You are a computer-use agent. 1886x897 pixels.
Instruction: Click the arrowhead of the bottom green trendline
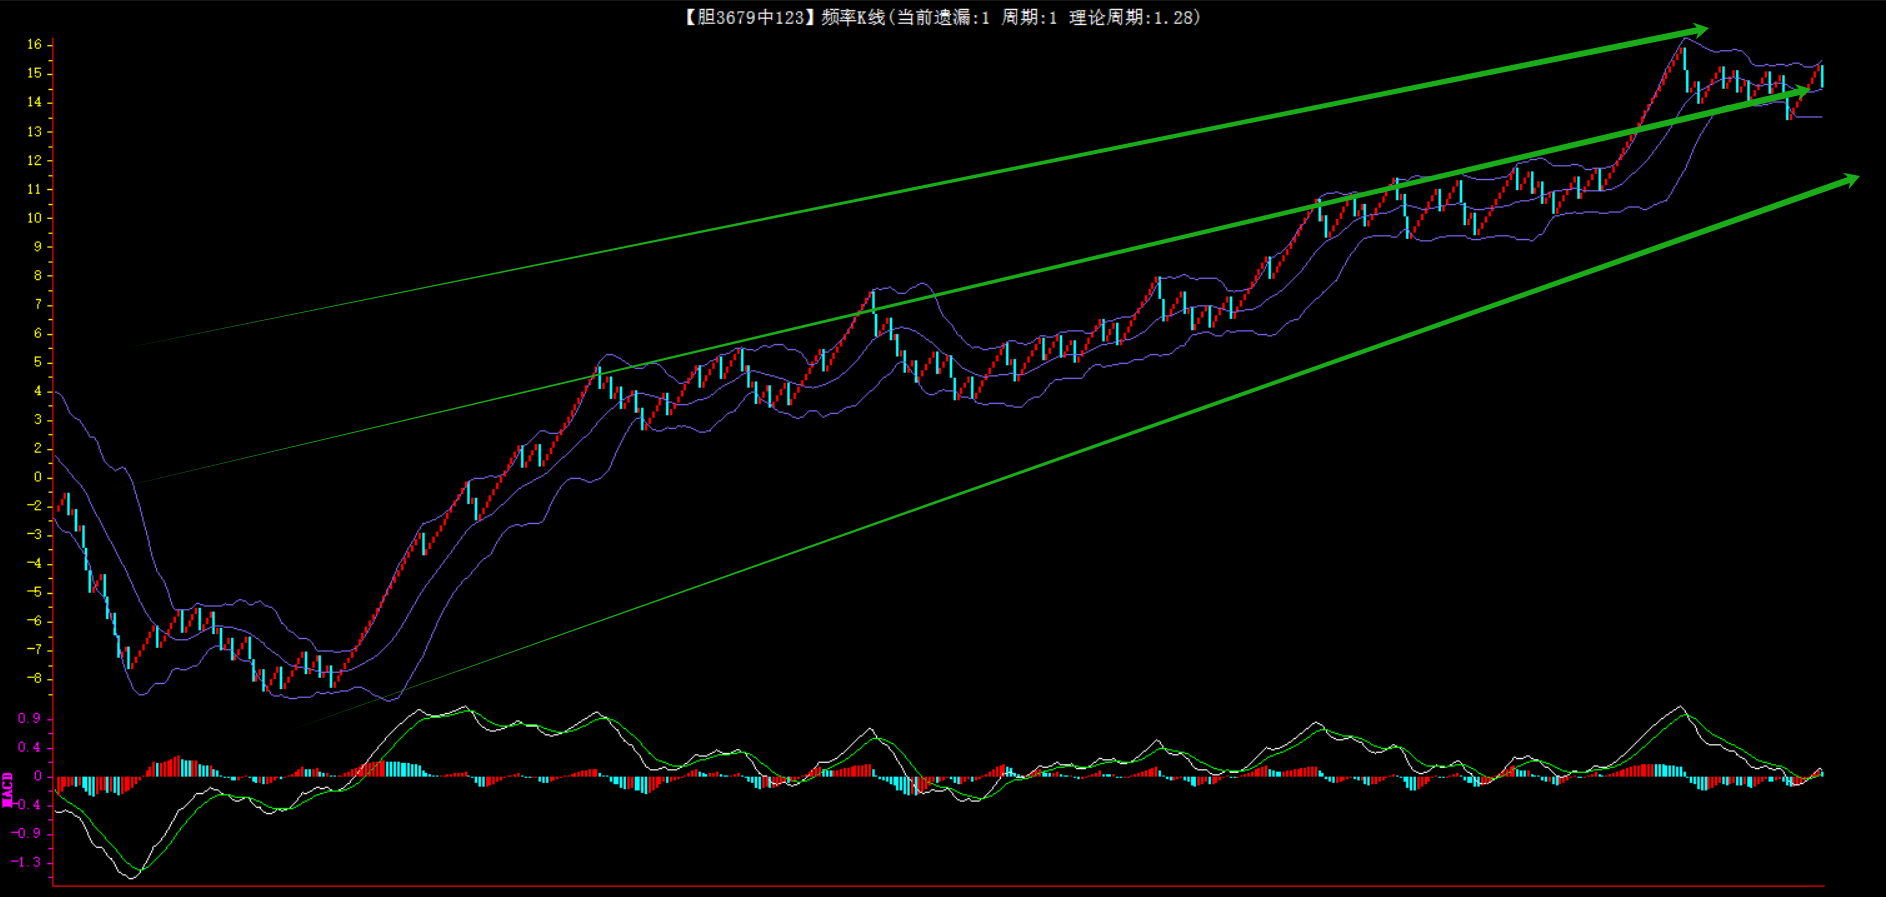coord(1849,179)
